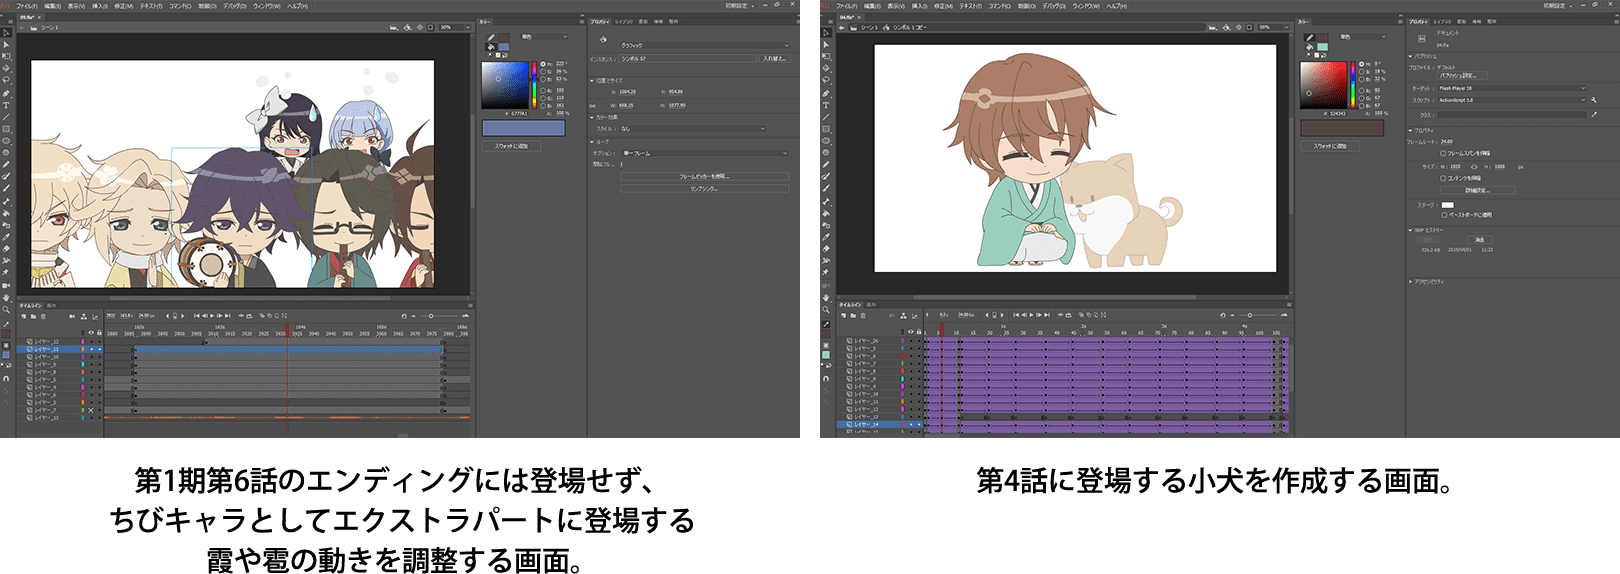
Task: Select the R radio button in left color panel
Action: point(543,90)
